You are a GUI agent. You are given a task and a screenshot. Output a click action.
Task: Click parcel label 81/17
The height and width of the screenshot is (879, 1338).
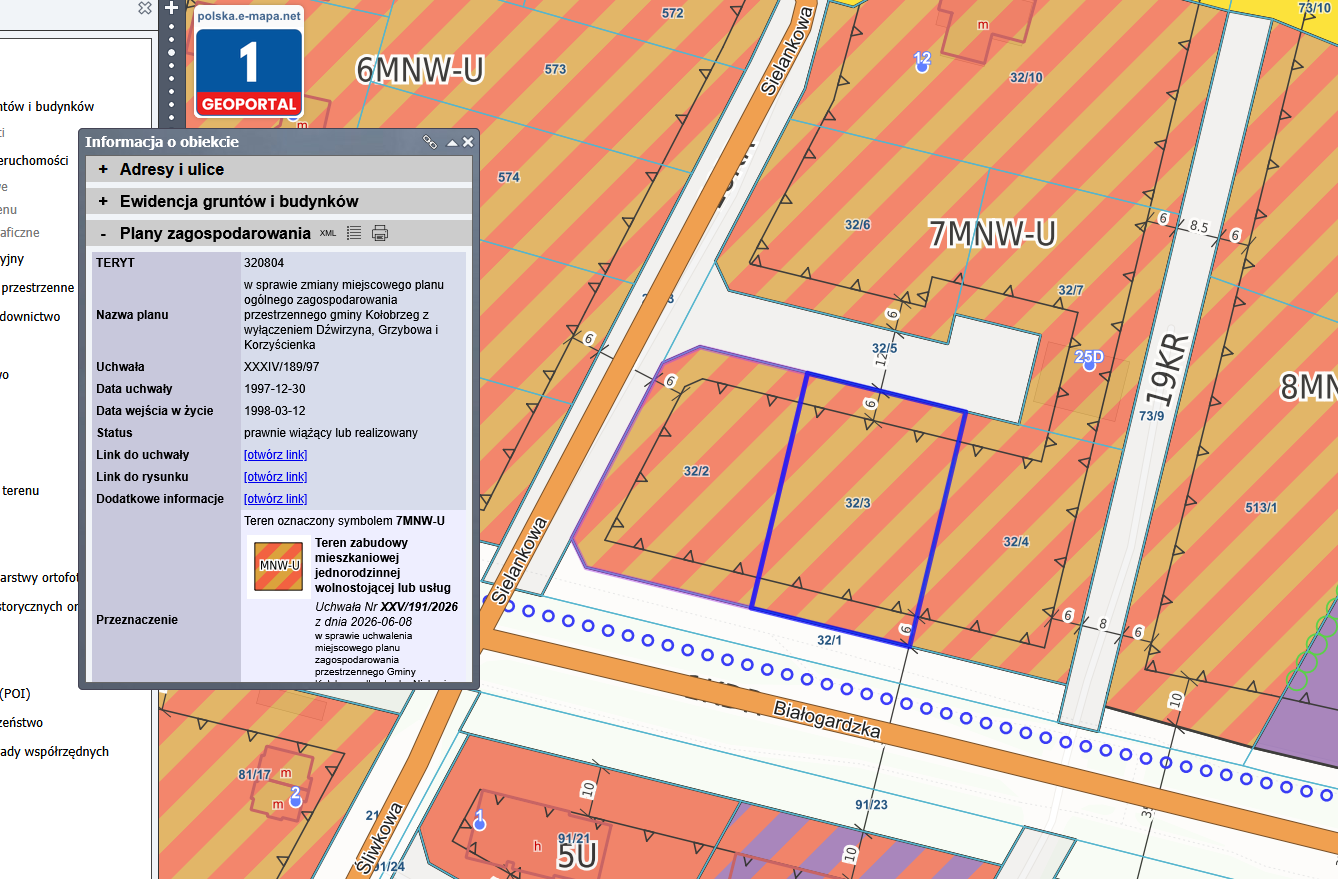(x=255, y=775)
